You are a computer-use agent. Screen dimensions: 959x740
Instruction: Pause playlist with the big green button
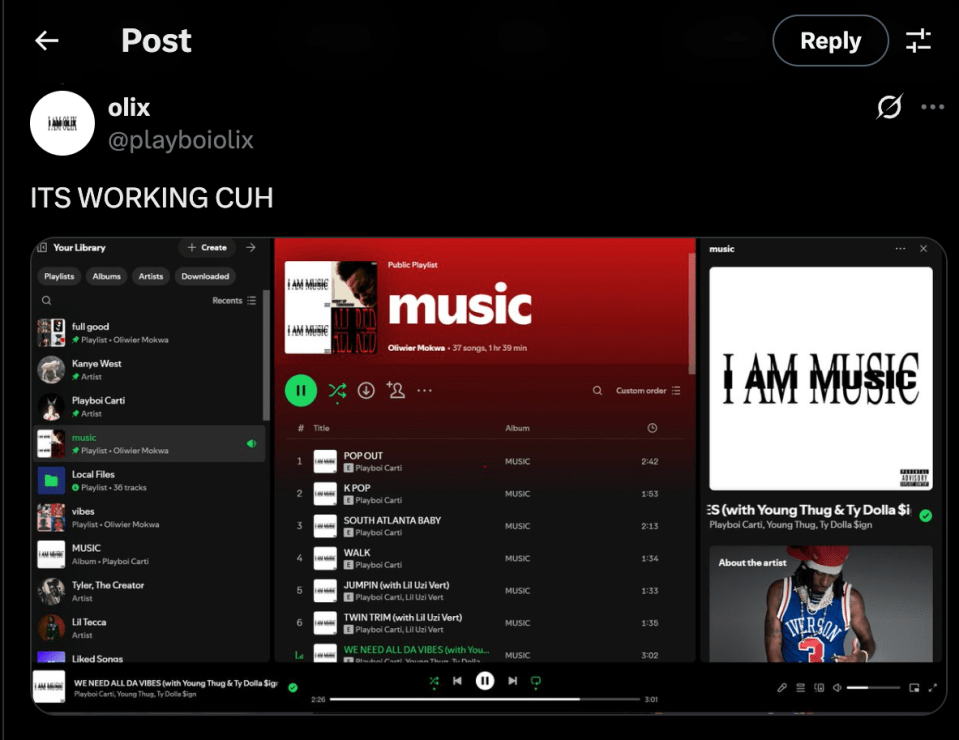tap(301, 390)
